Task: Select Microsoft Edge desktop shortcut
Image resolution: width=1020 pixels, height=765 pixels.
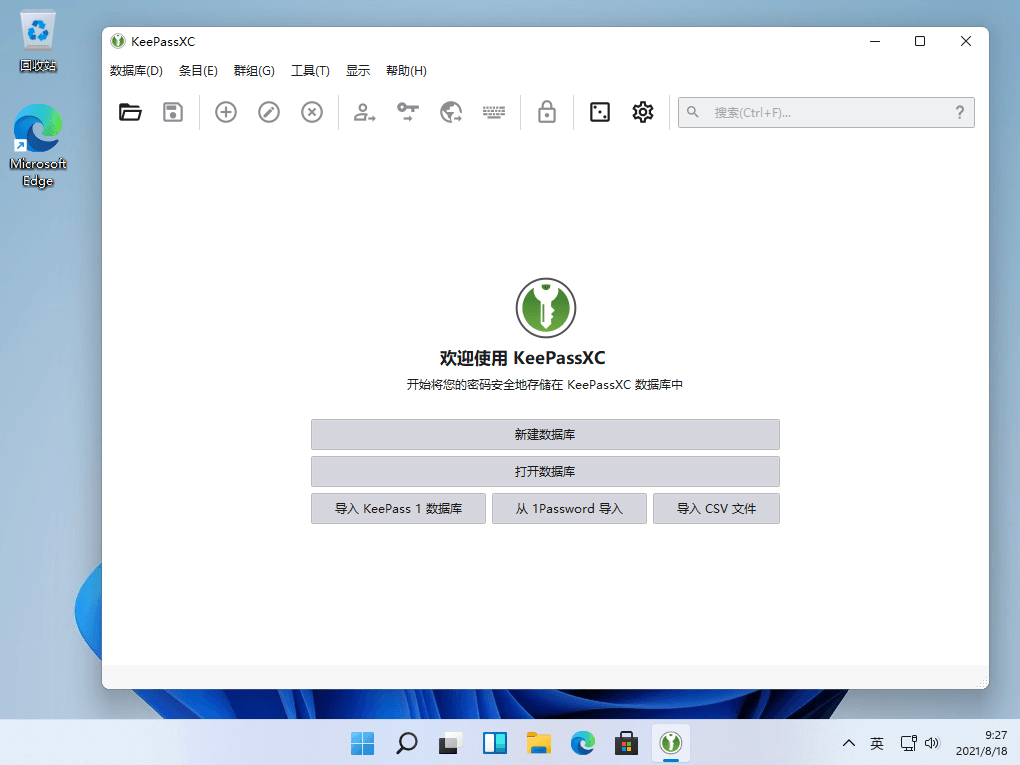Action: pyautogui.click(x=38, y=146)
